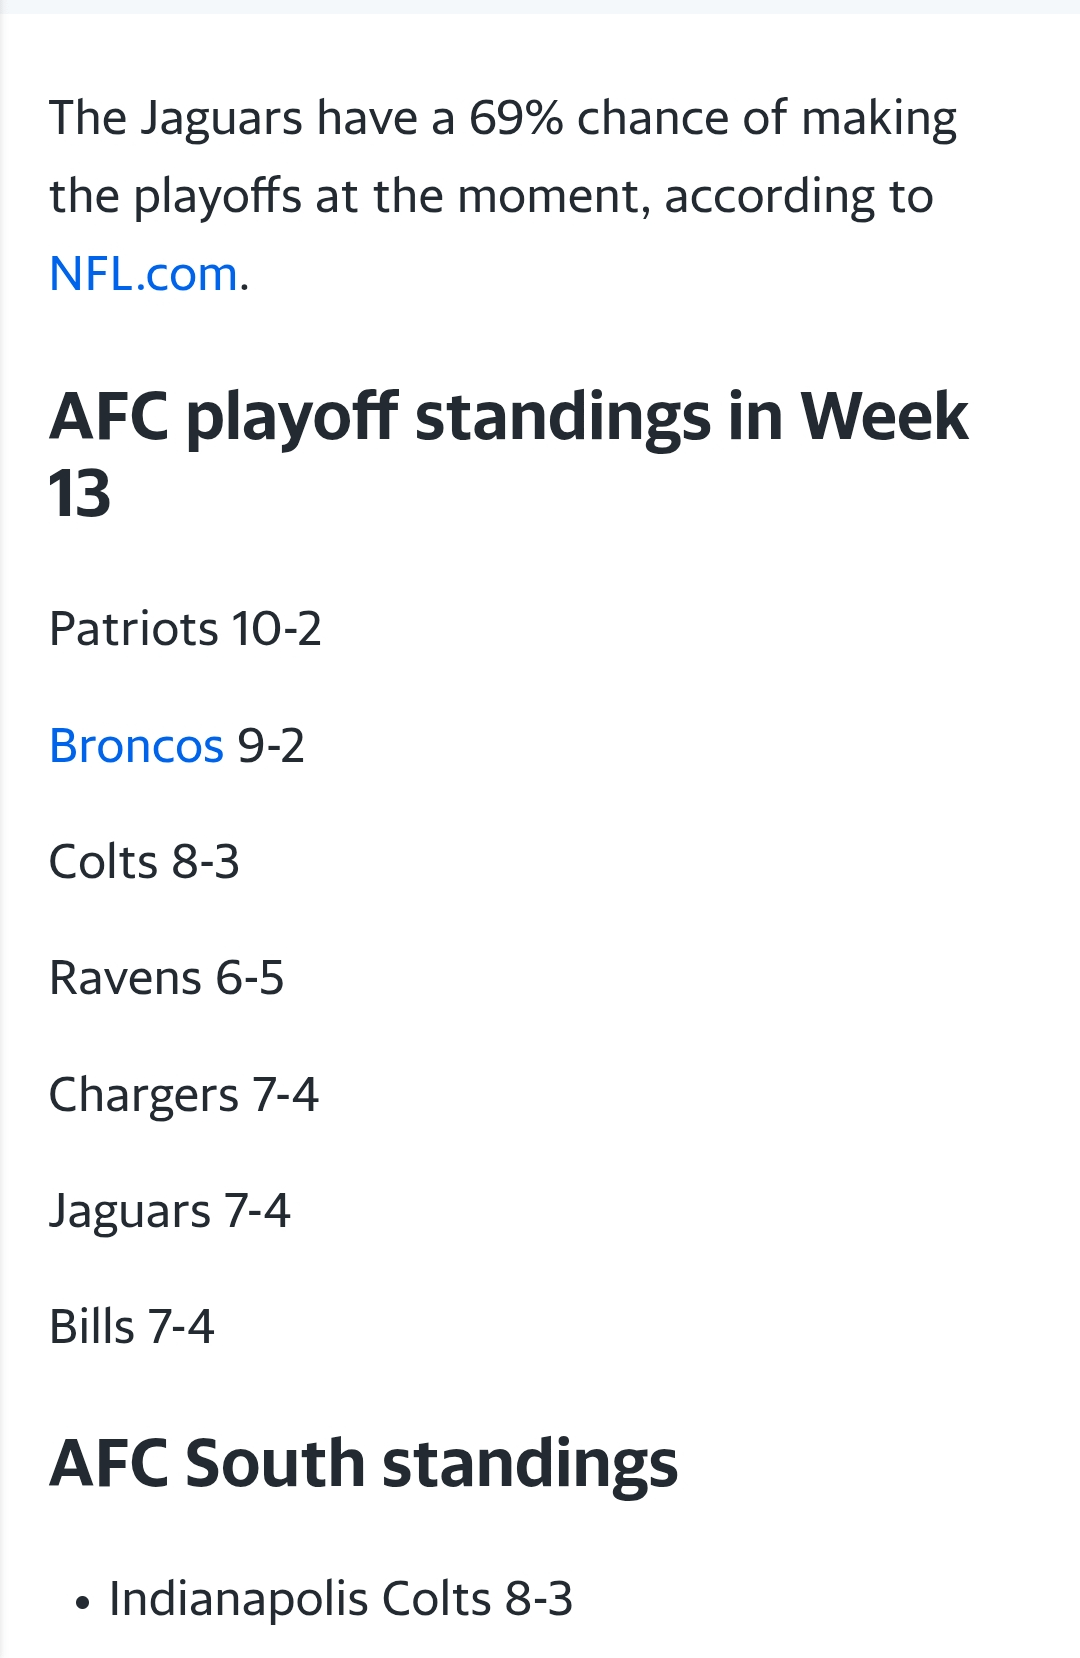
Task: Click the "10-2" record beside Patriots
Action: pyautogui.click(x=277, y=629)
